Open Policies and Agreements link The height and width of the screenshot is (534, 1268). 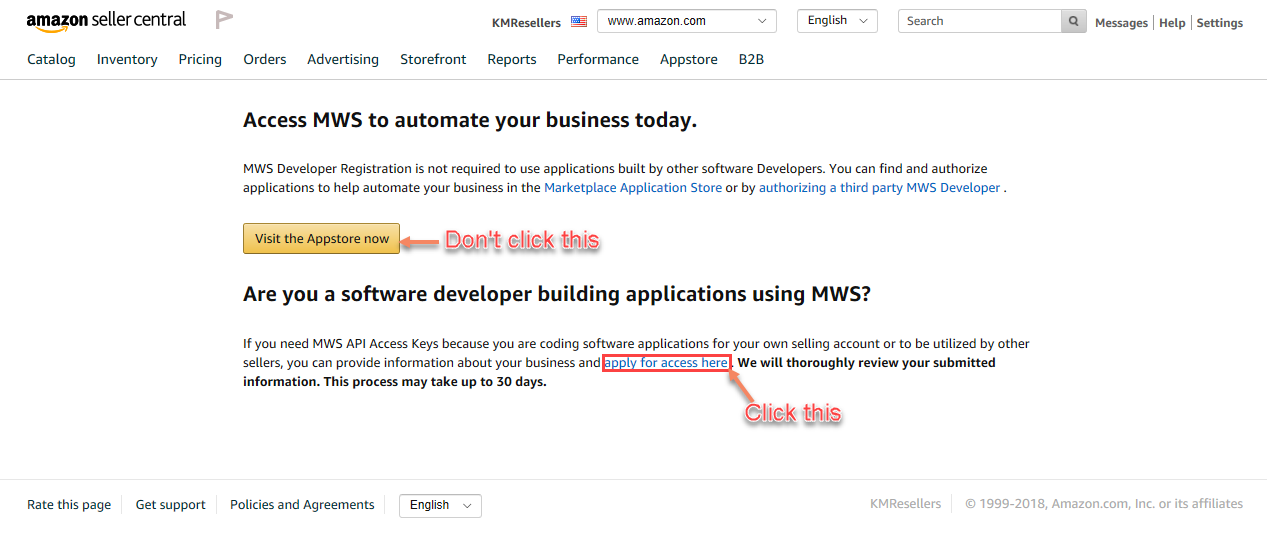(x=302, y=505)
